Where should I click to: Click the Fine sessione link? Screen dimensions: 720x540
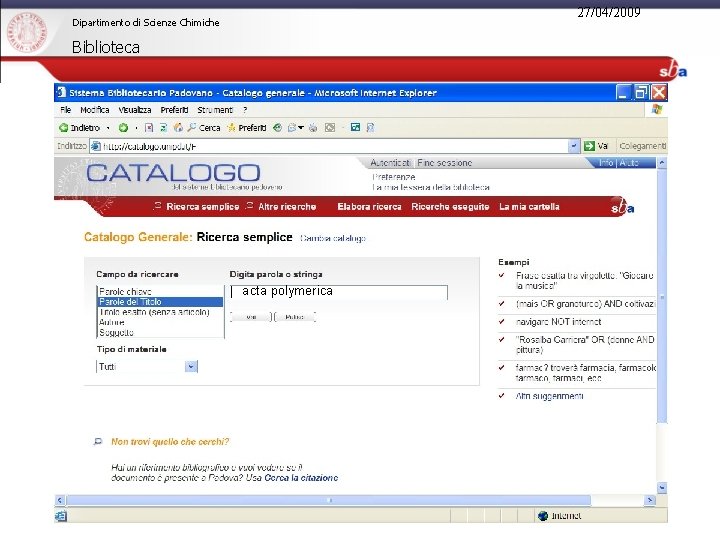(444, 163)
